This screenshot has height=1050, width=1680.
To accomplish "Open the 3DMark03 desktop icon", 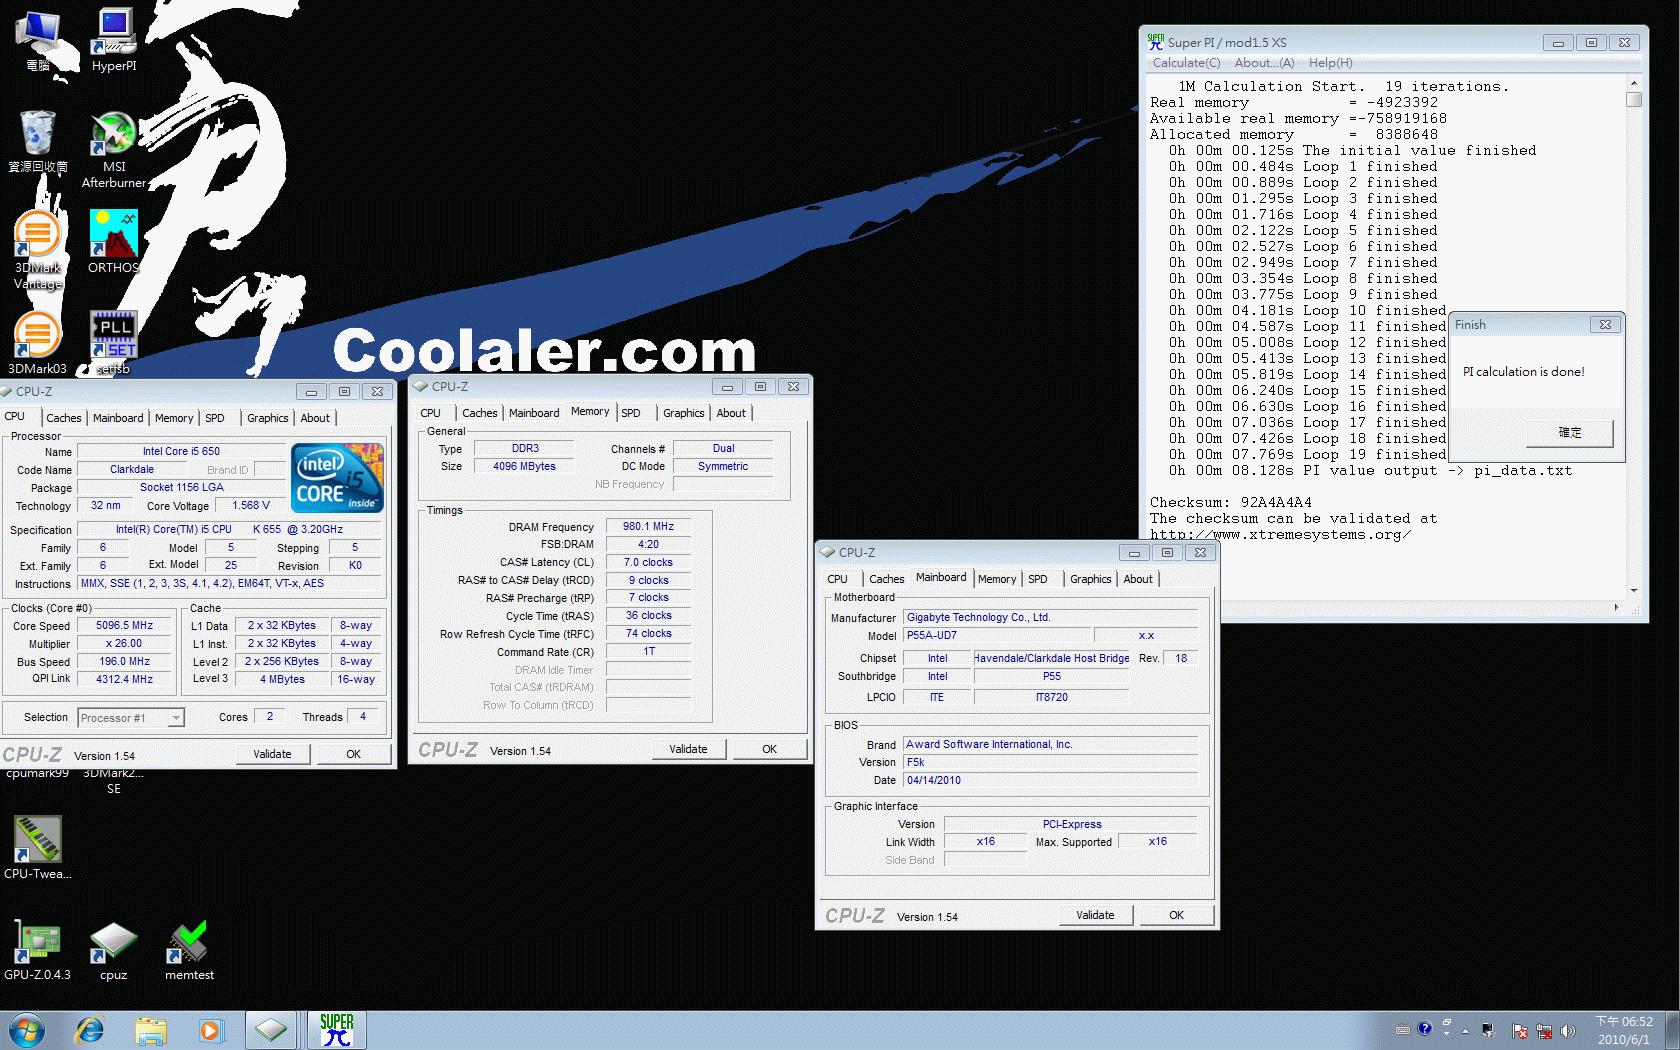I will tap(37, 343).
